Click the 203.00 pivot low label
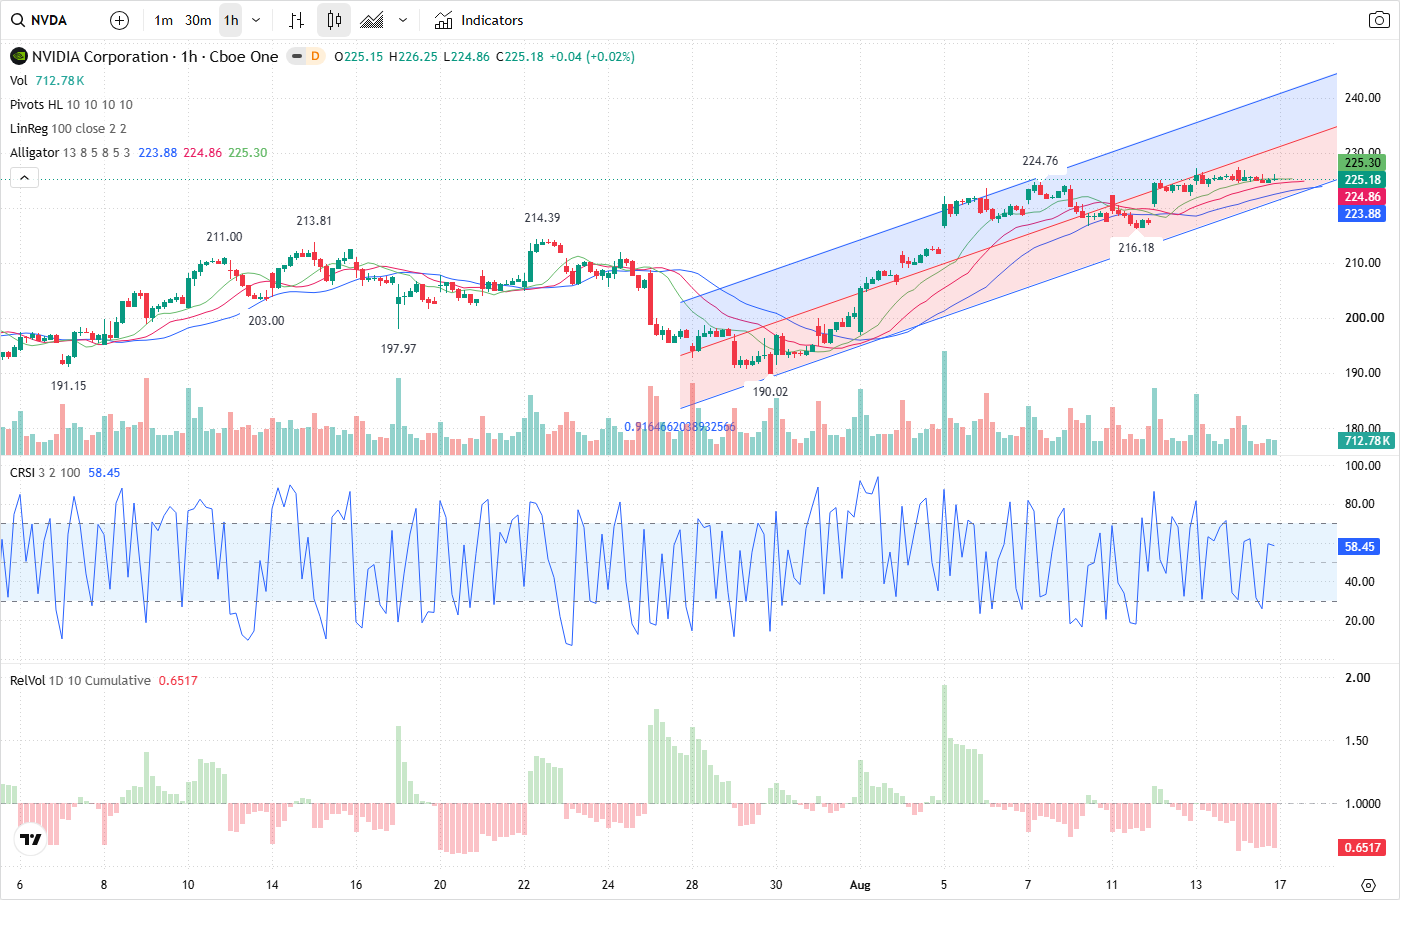Screen dimensions: 1420x950 (266, 321)
